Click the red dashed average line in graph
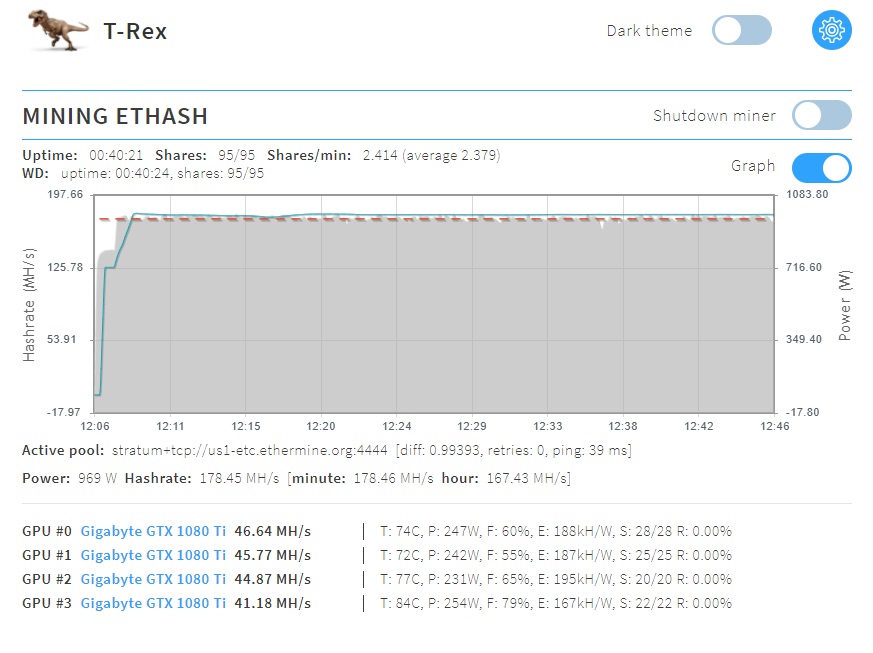 [x=434, y=219]
